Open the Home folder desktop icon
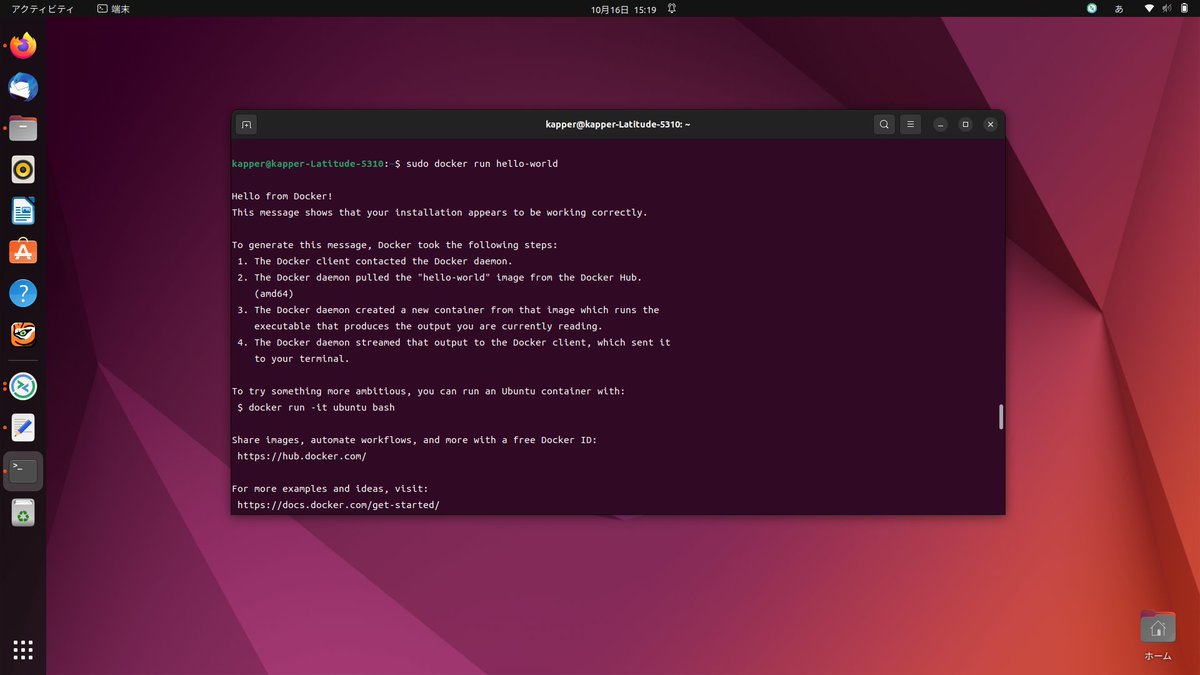 point(1157,636)
